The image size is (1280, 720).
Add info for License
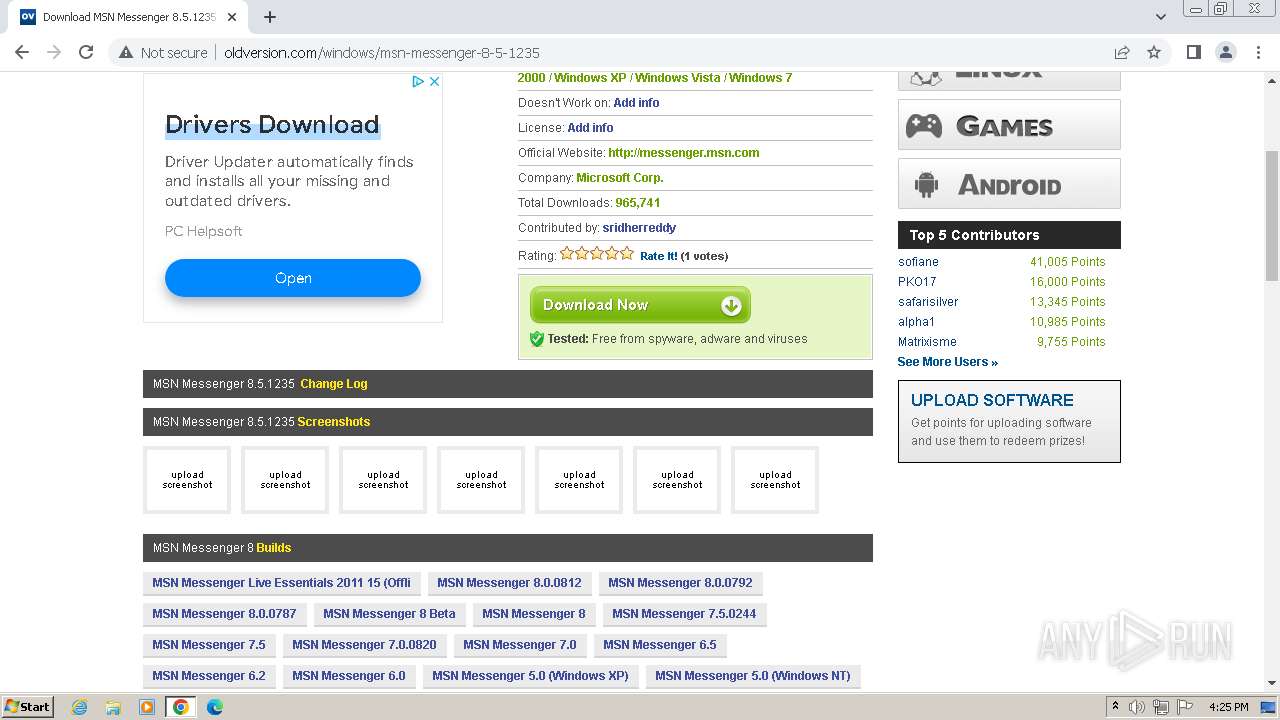590,128
